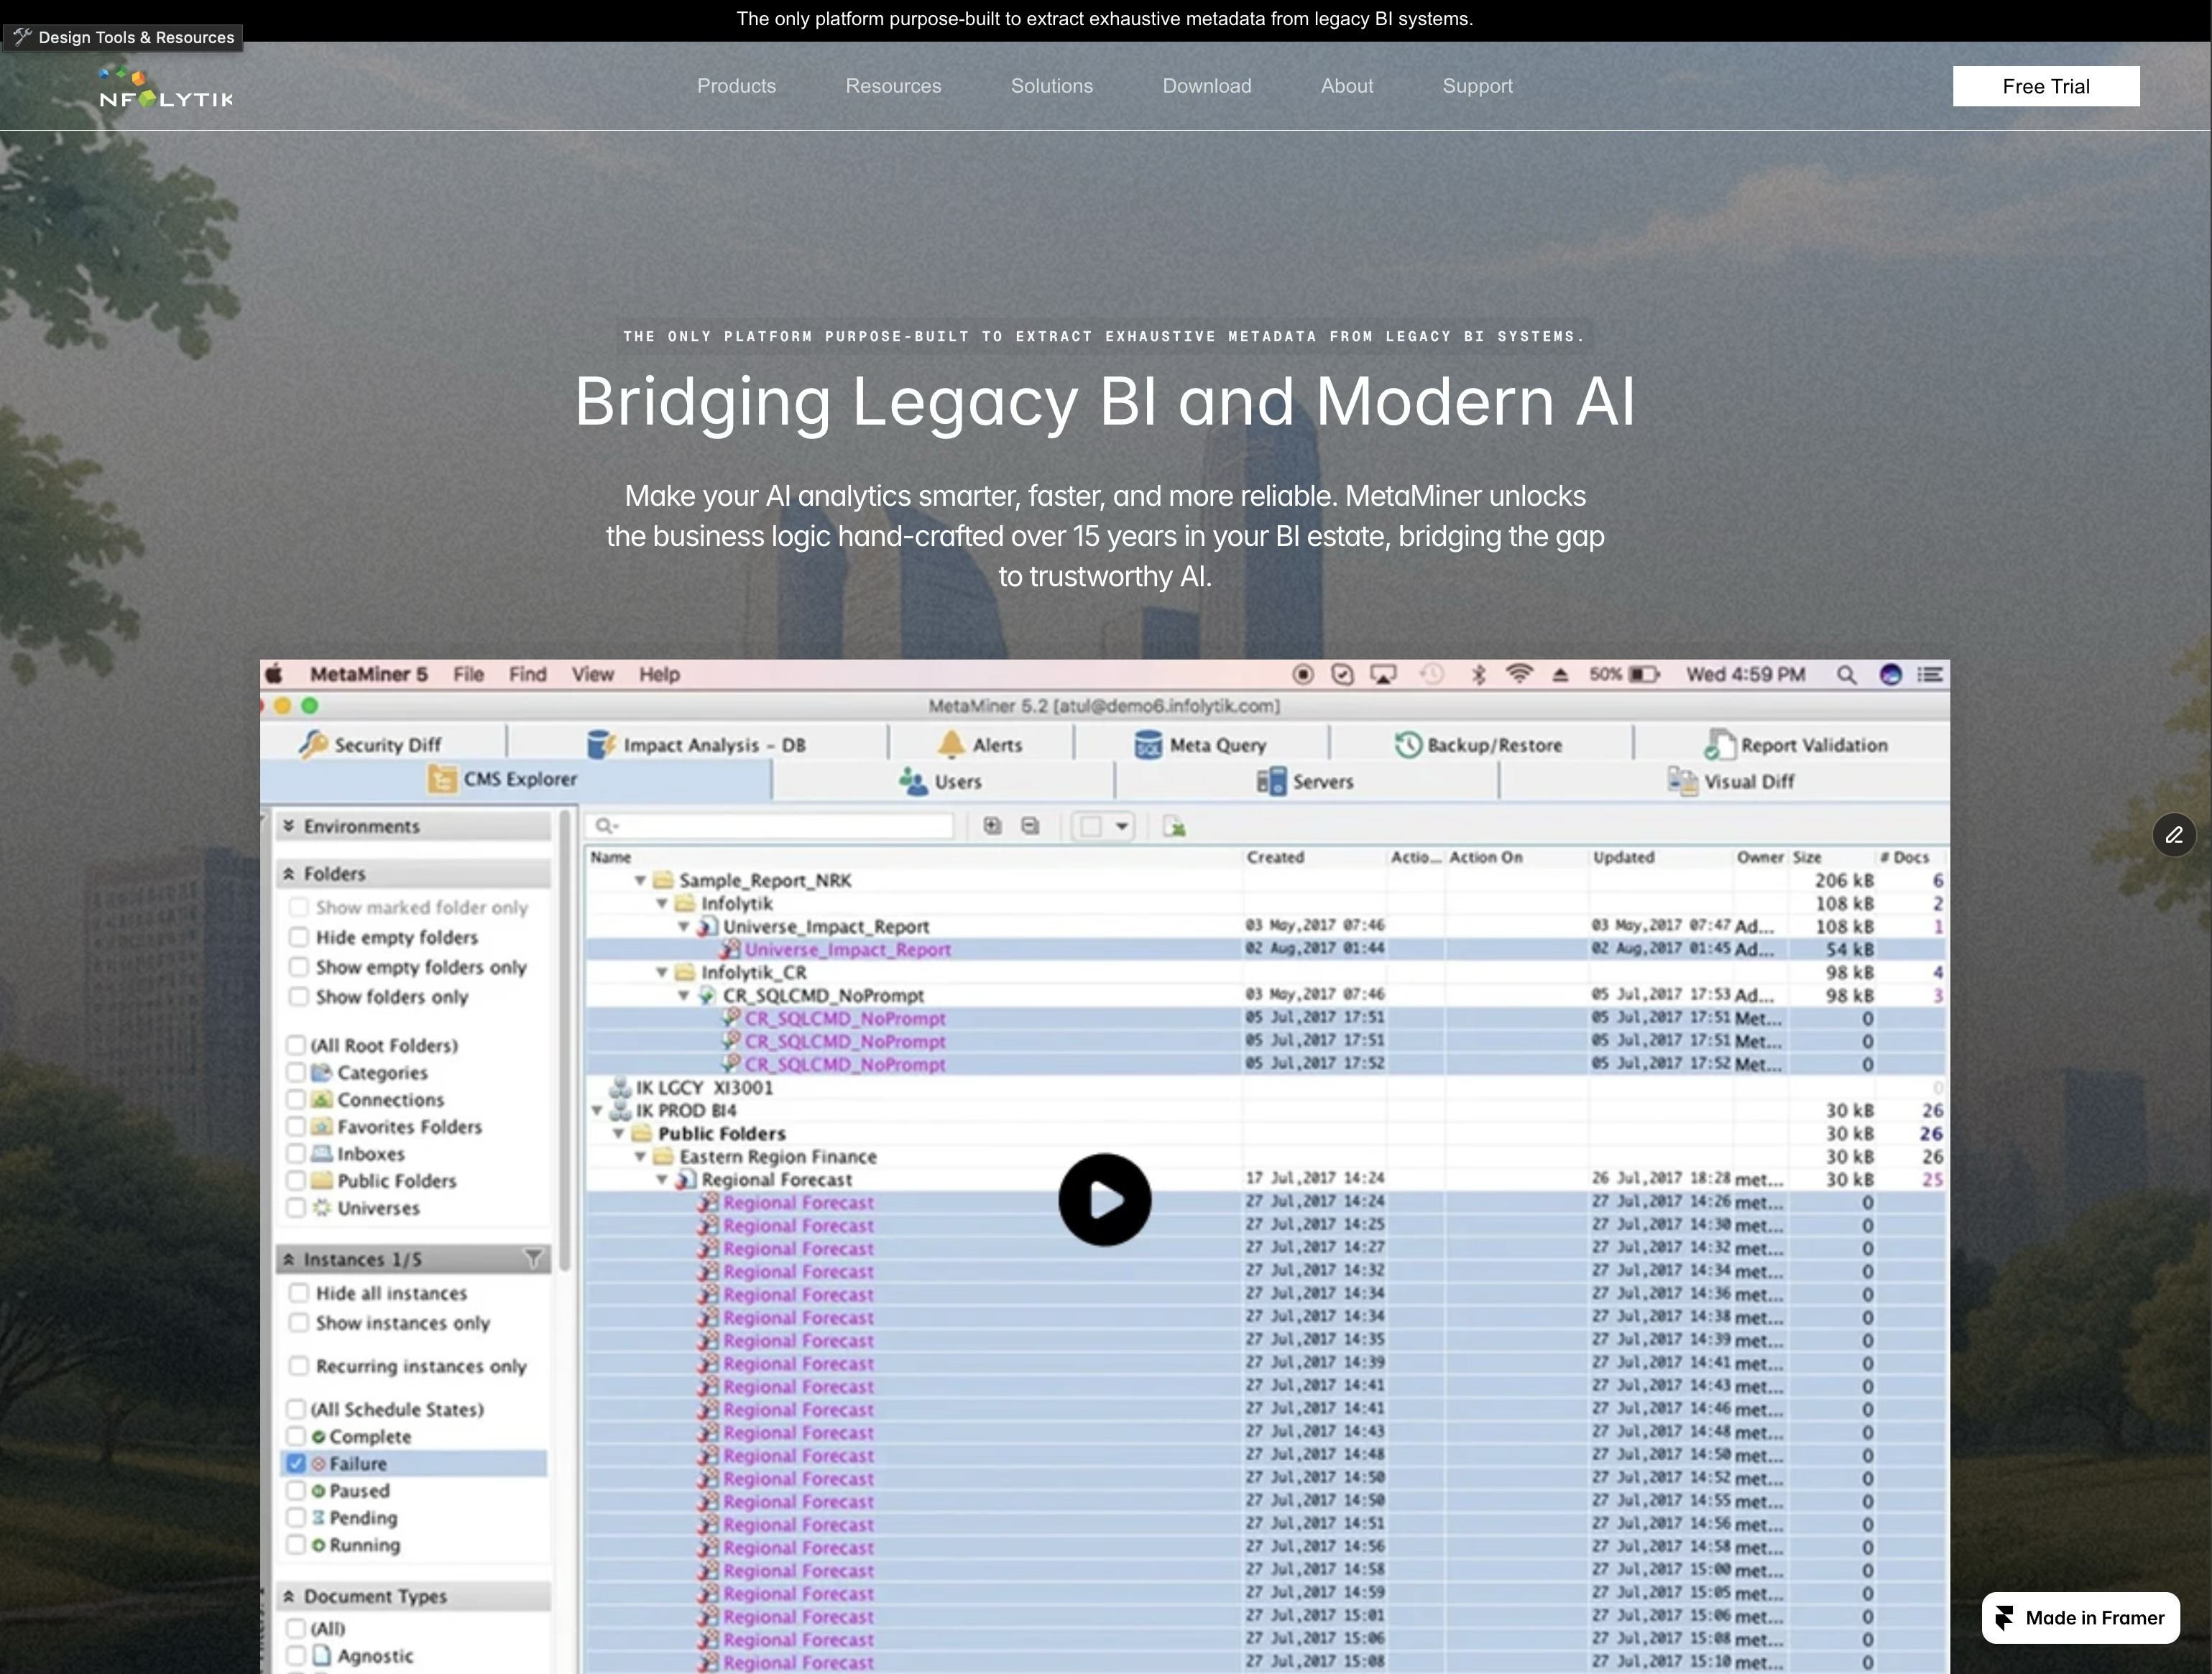
Task: Click the eject icon in menu bar
Action: pyautogui.click(x=1560, y=675)
